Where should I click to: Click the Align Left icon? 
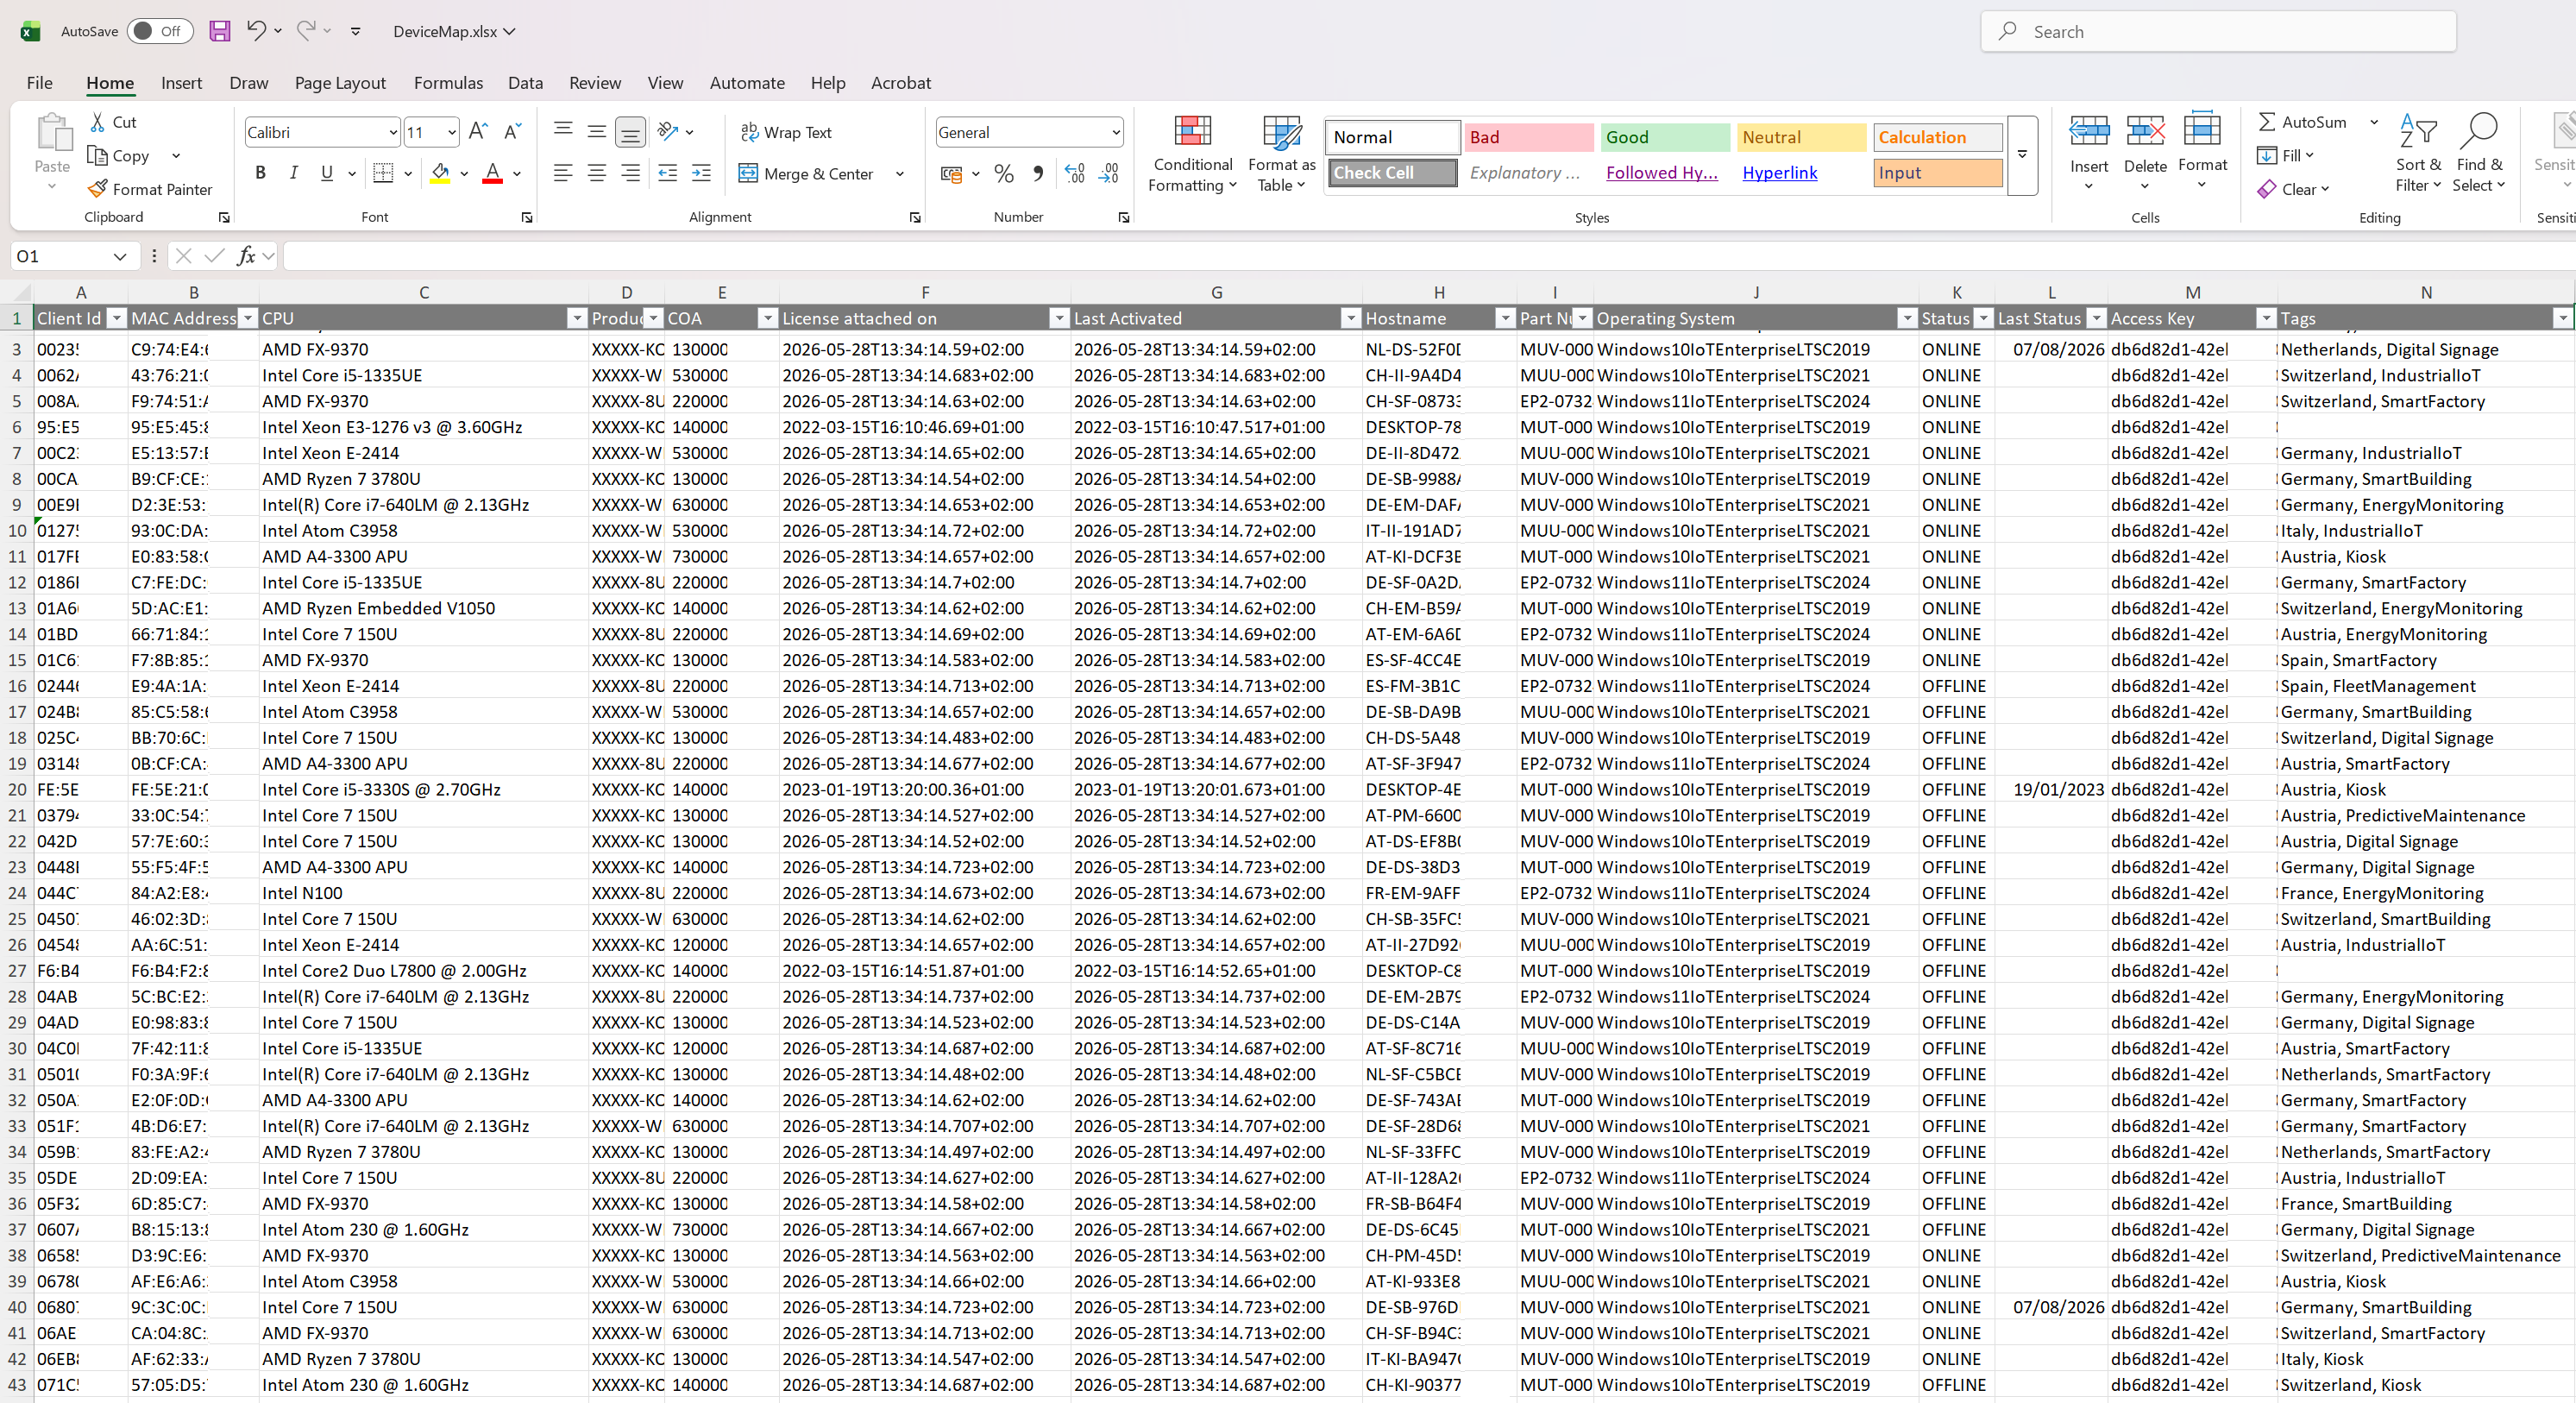point(563,173)
